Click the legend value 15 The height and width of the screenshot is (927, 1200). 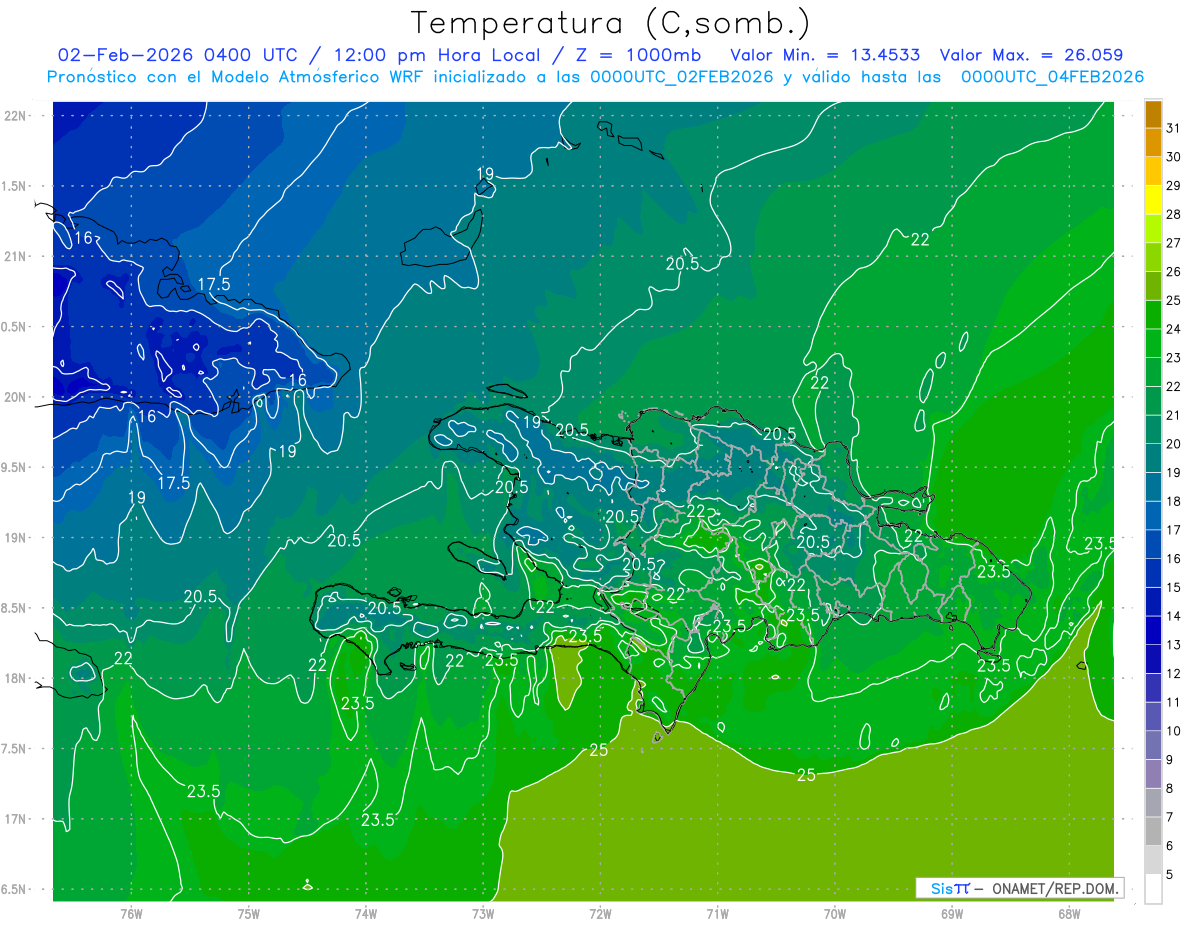[1173, 587]
